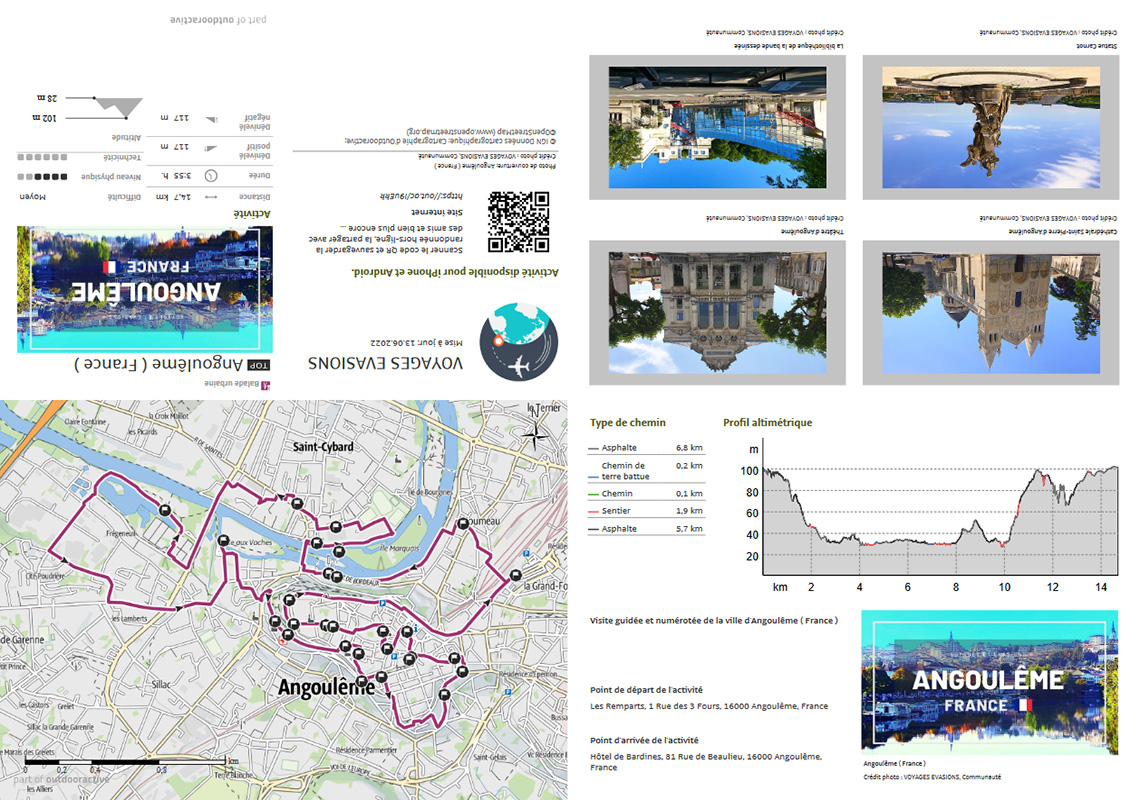Click the flag marker beside the Frégeneuil lake
Screen dimensions: 1140x800
click(165, 511)
